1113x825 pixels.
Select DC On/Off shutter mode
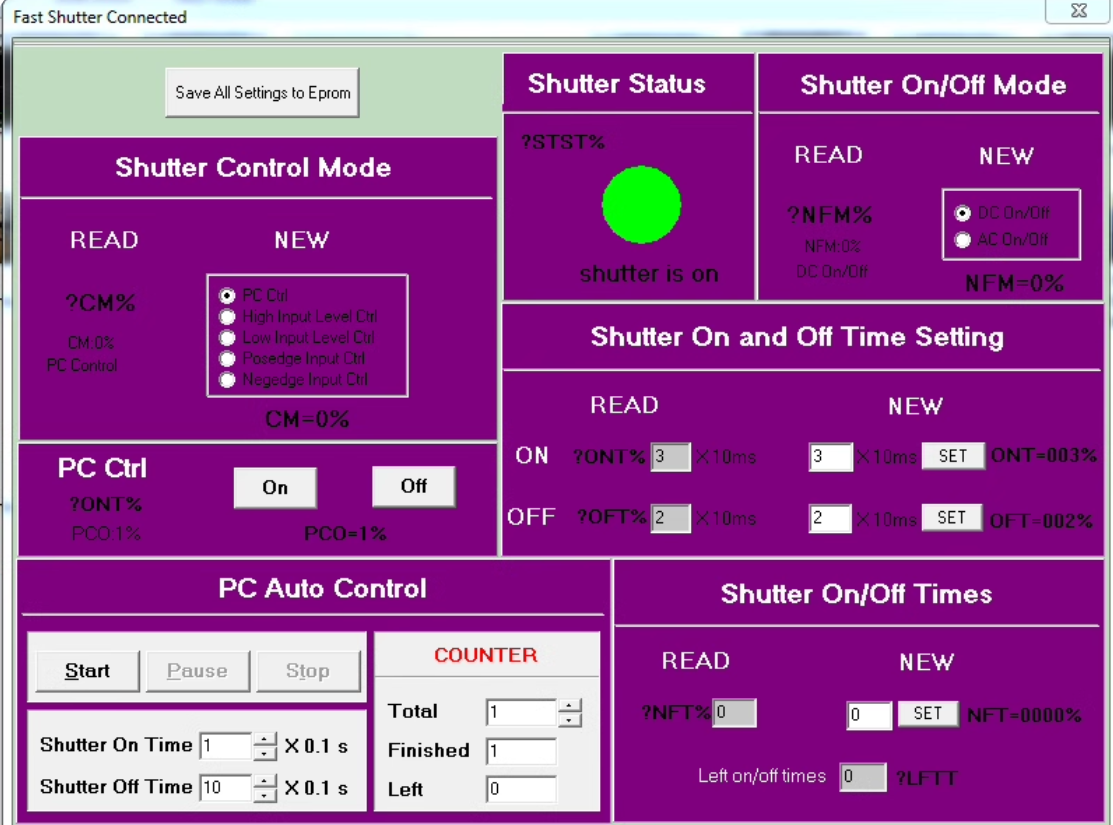click(x=963, y=213)
